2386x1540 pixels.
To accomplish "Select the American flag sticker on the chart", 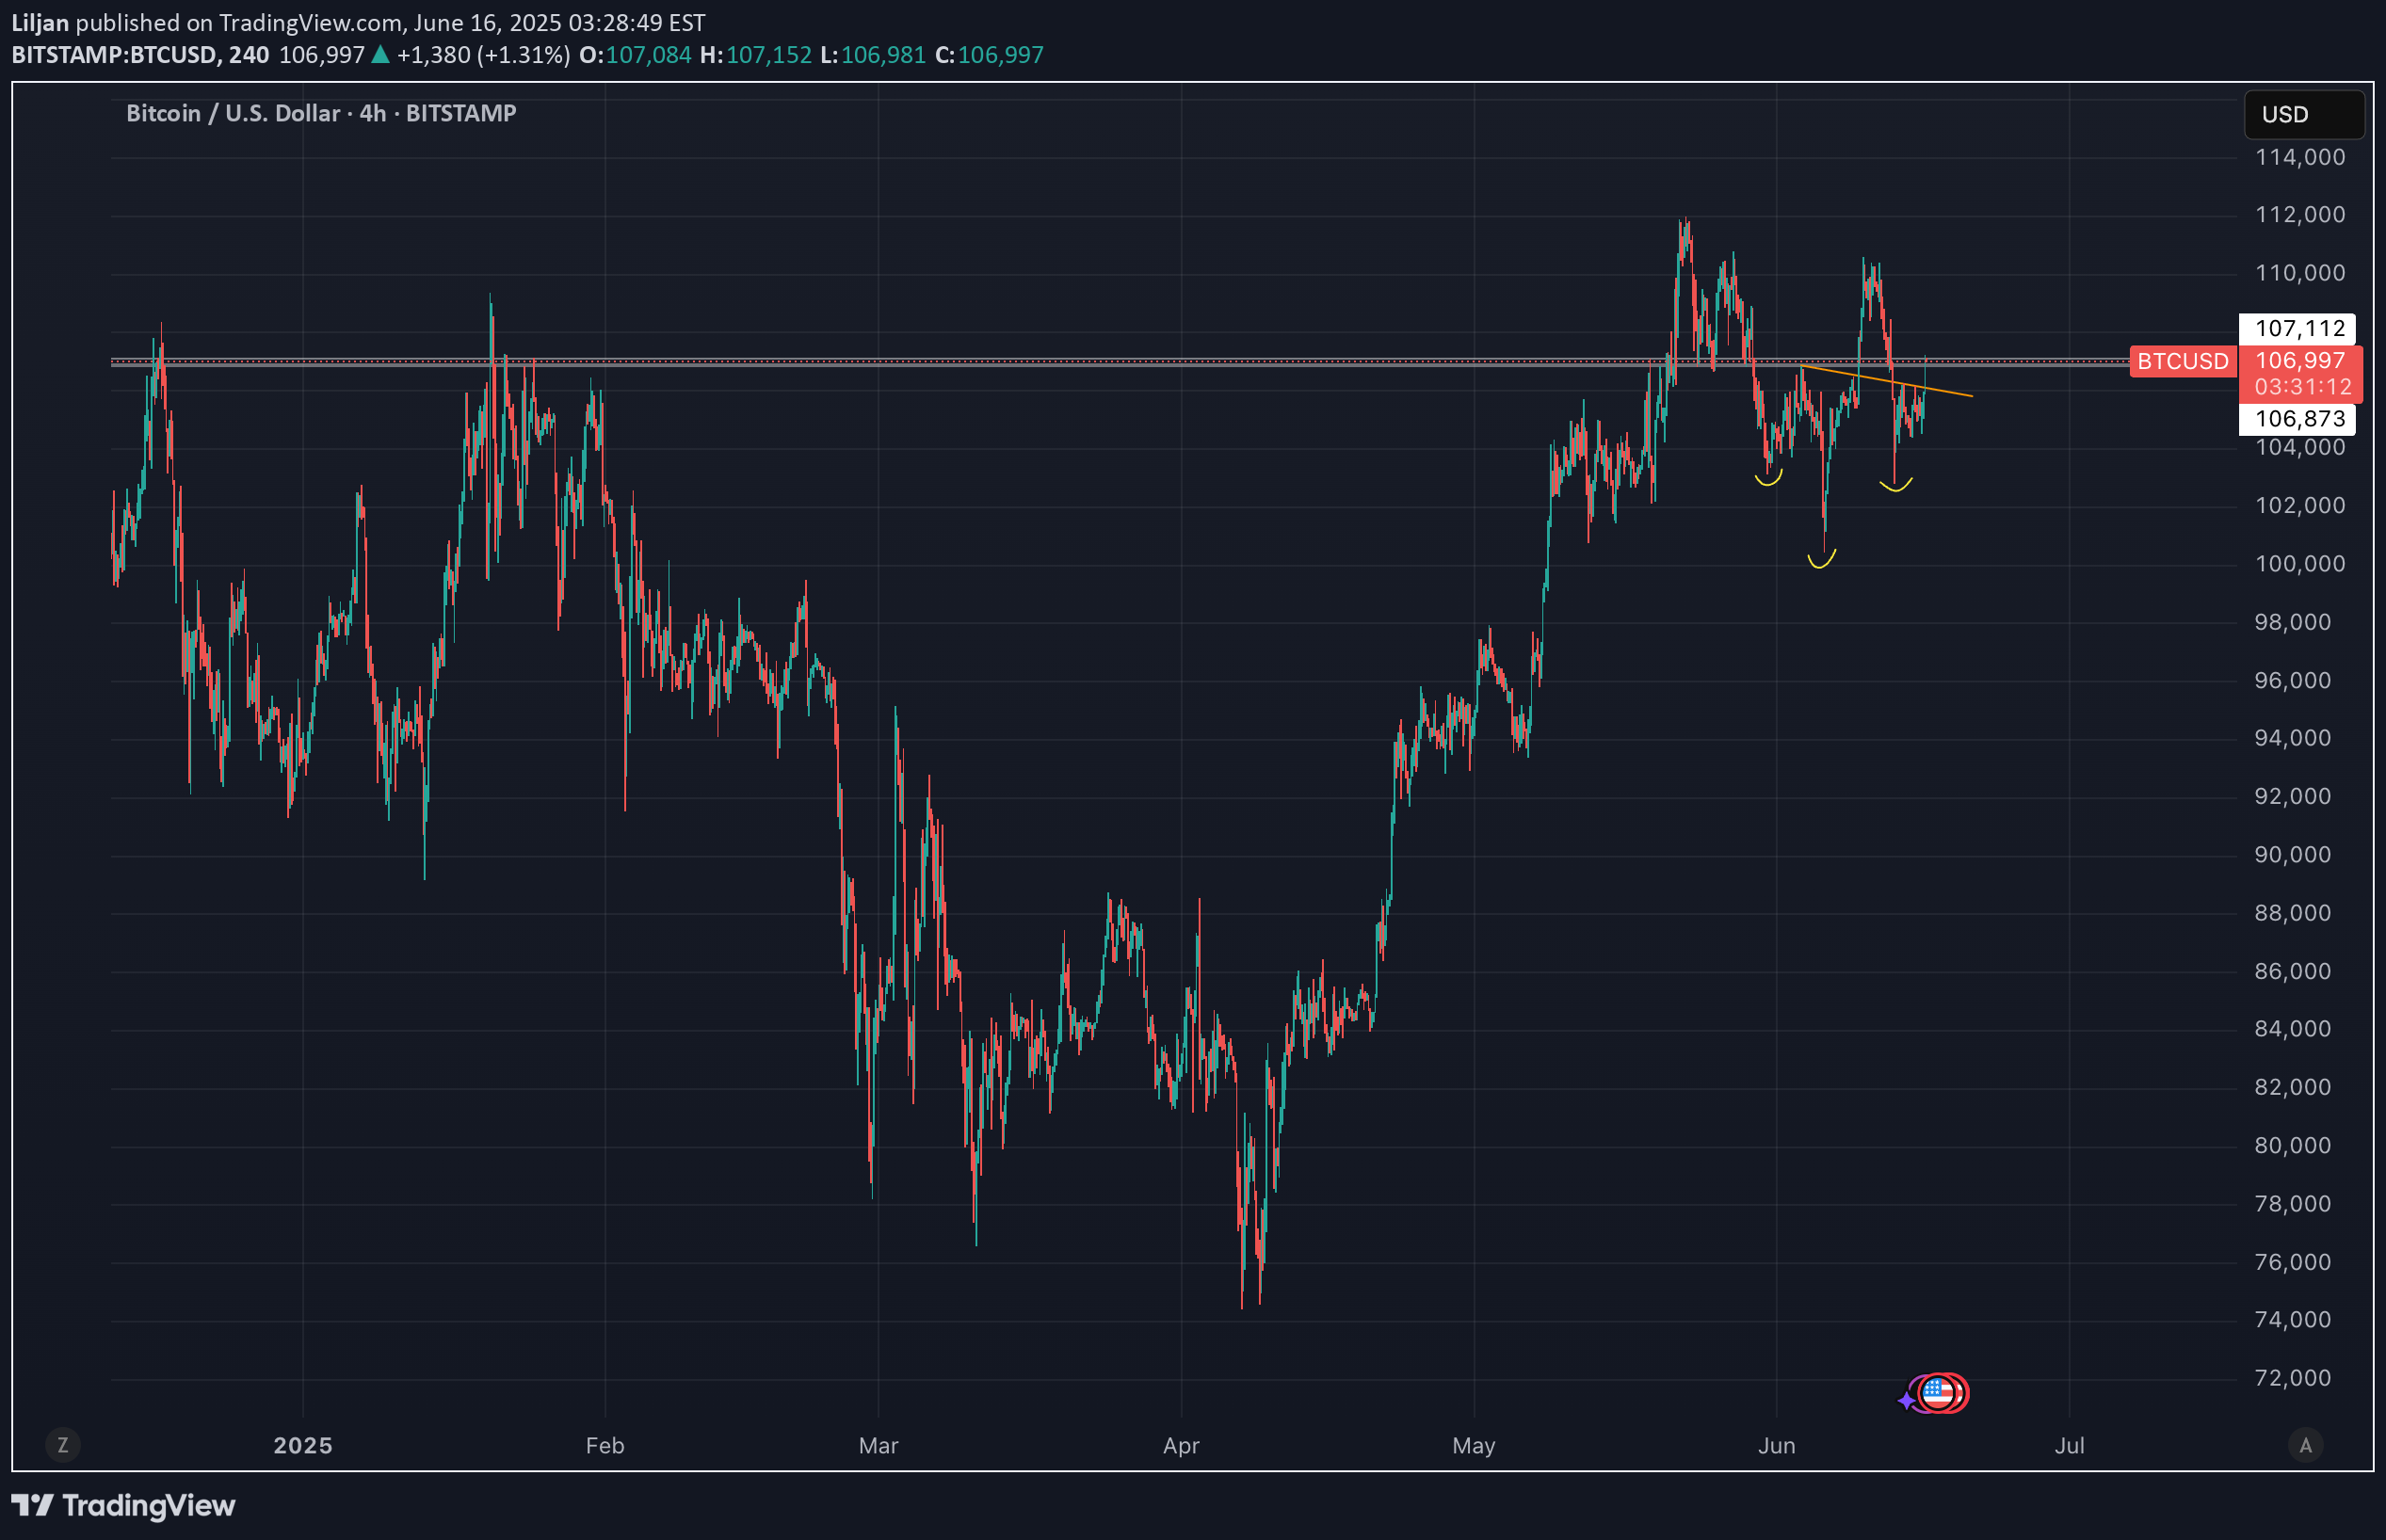I will click(x=1937, y=1392).
